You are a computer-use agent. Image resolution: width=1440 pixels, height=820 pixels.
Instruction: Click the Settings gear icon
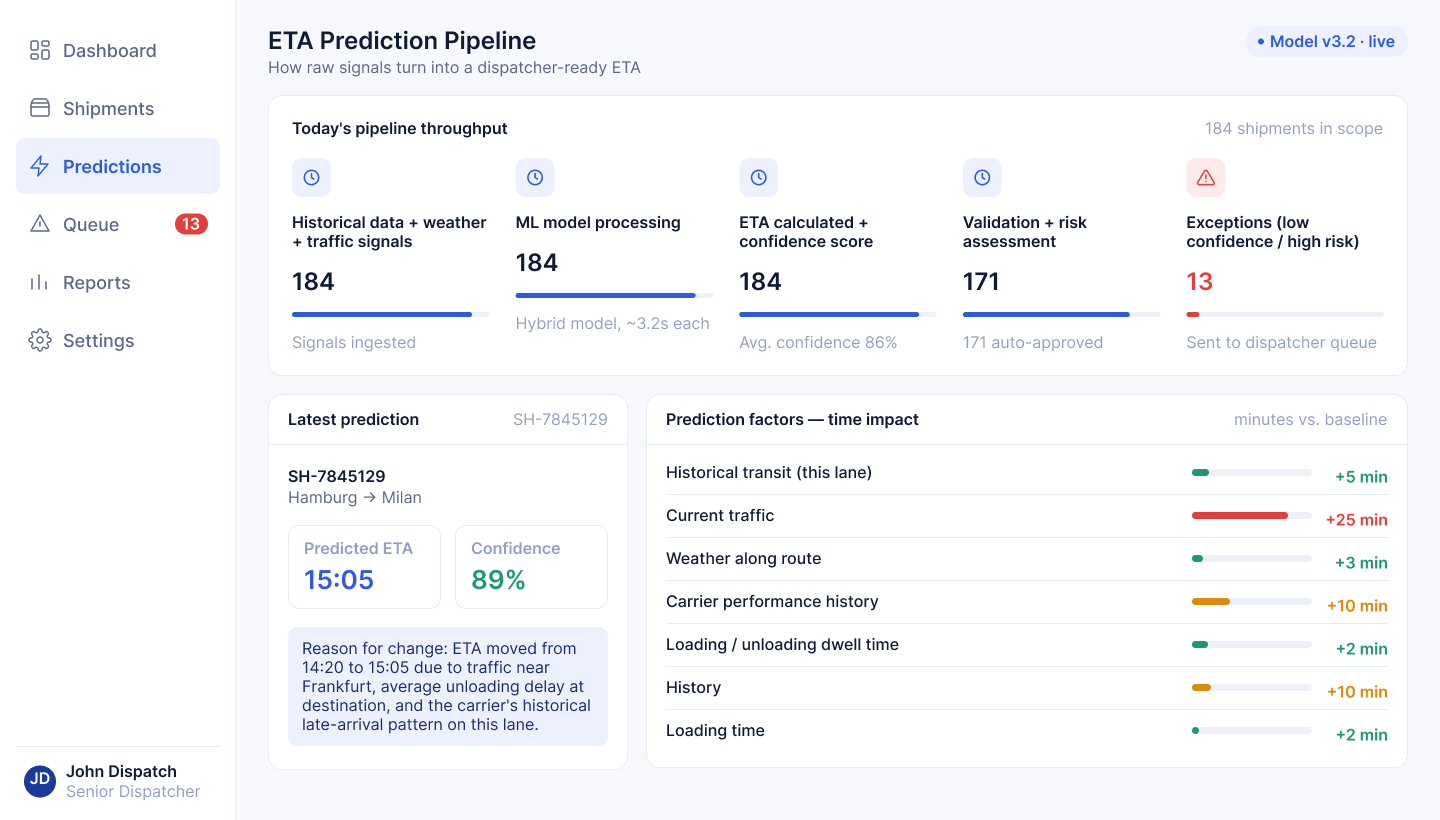click(x=40, y=340)
